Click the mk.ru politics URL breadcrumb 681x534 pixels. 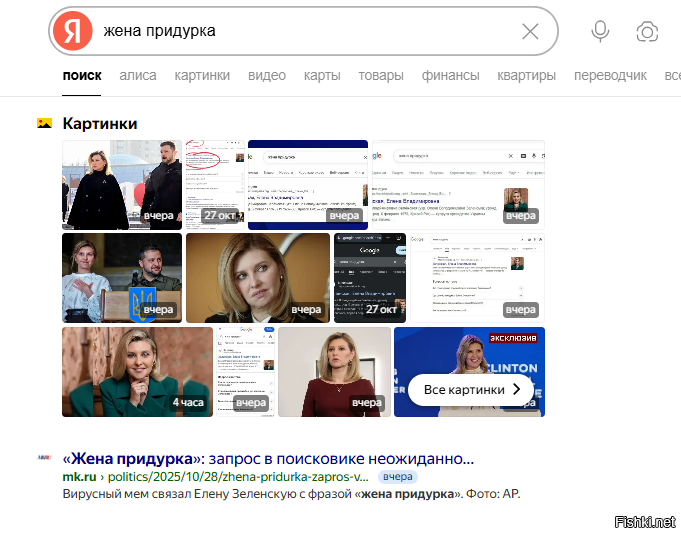click(x=230, y=477)
